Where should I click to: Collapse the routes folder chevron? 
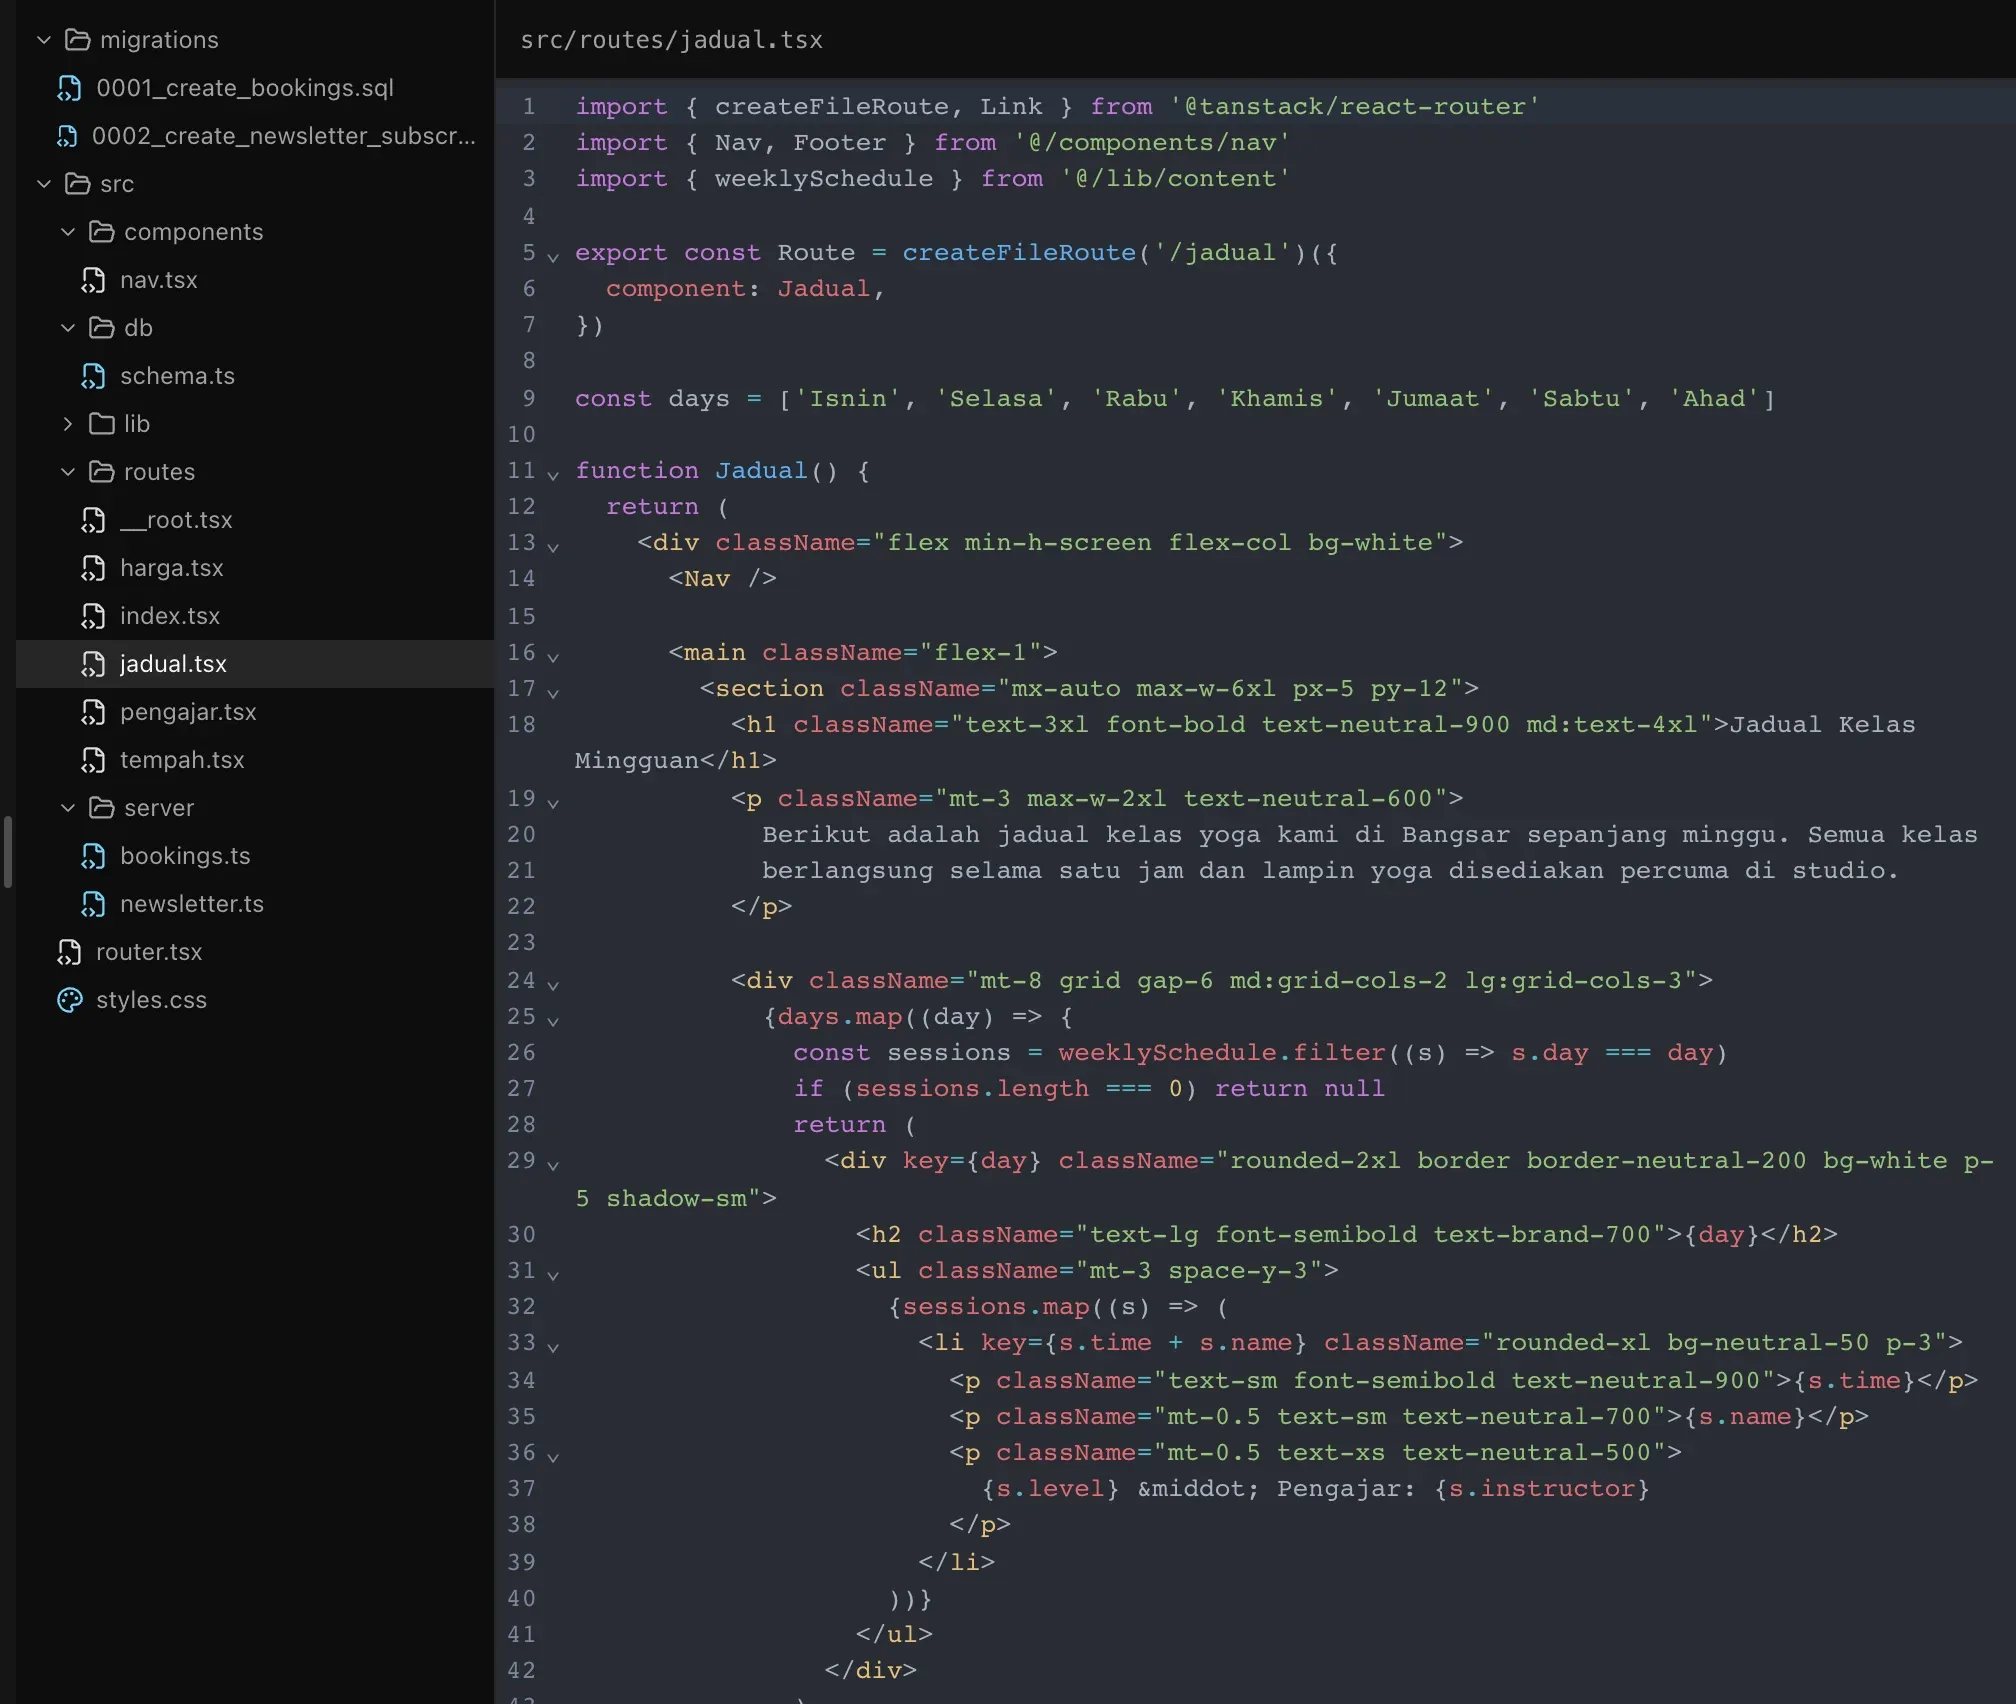pos(67,472)
